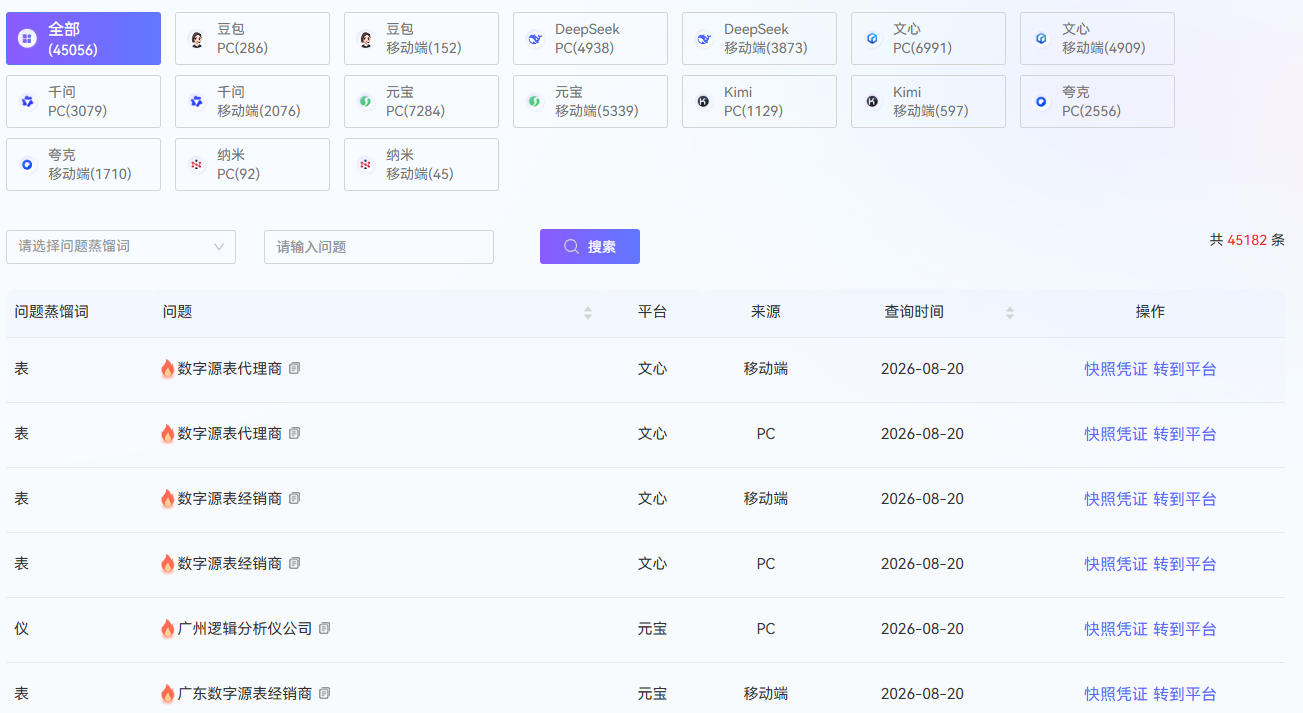Click the 全部 grid icon
The width and height of the screenshot is (1303, 713).
28,39
